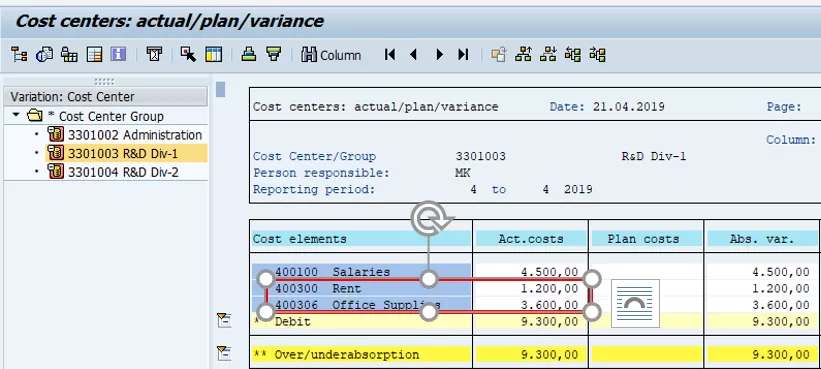The width and height of the screenshot is (821, 369).
Task: Click the icon beside 3301004 R&D Div-2
Action: click(56, 171)
